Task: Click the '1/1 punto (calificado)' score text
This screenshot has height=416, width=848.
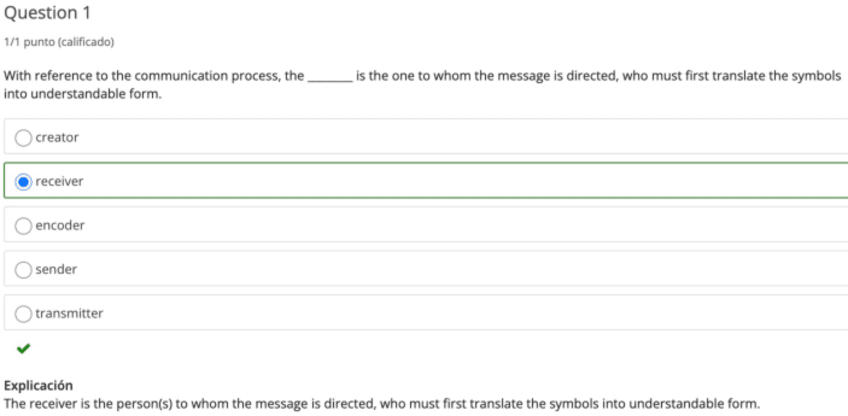Action: point(59,42)
